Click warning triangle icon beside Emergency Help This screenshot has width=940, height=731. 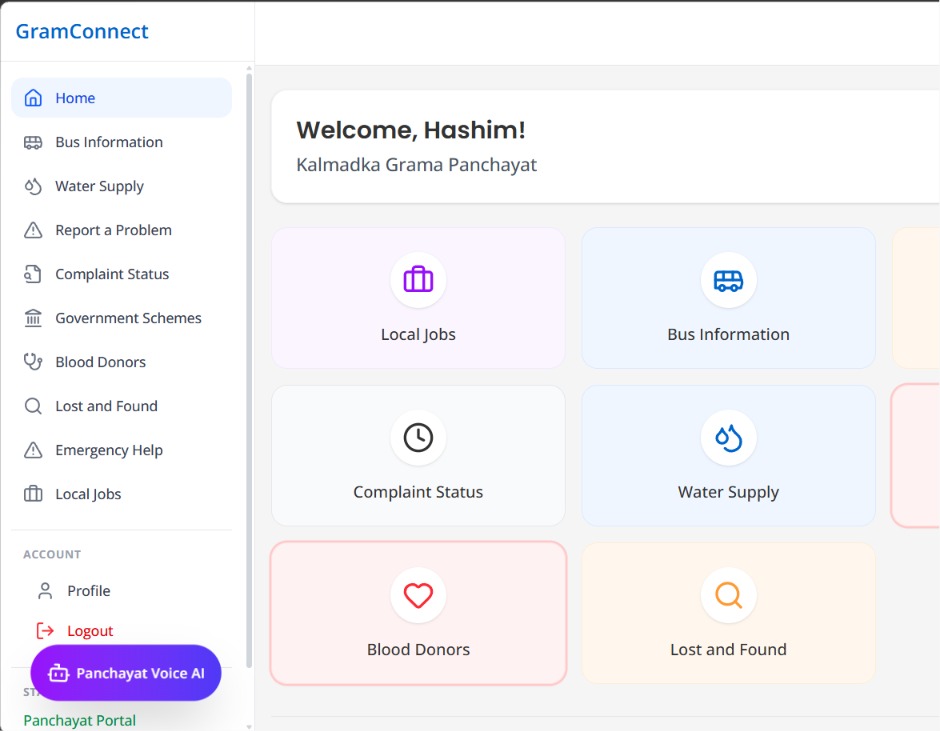[x=33, y=450]
